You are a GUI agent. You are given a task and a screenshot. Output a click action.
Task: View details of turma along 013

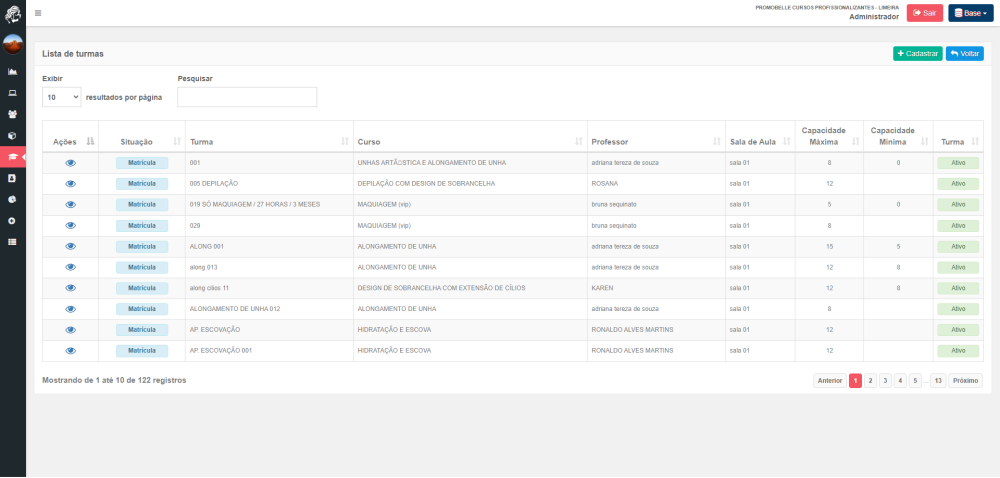pos(70,268)
